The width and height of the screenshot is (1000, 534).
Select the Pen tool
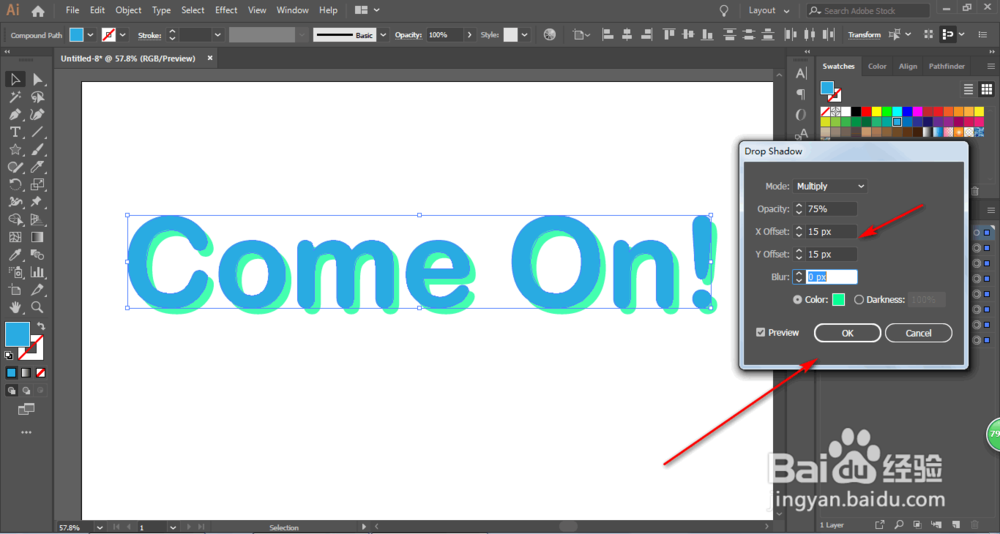[15, 115]
